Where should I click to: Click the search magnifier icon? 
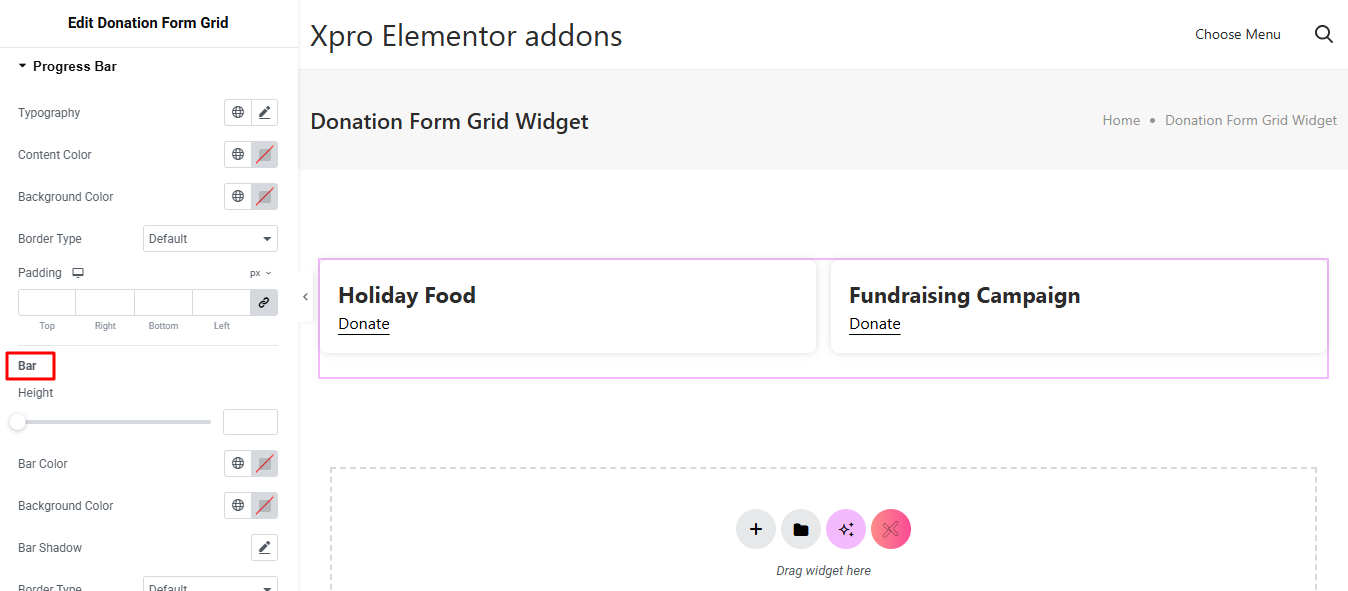[x=1324, y=35]
